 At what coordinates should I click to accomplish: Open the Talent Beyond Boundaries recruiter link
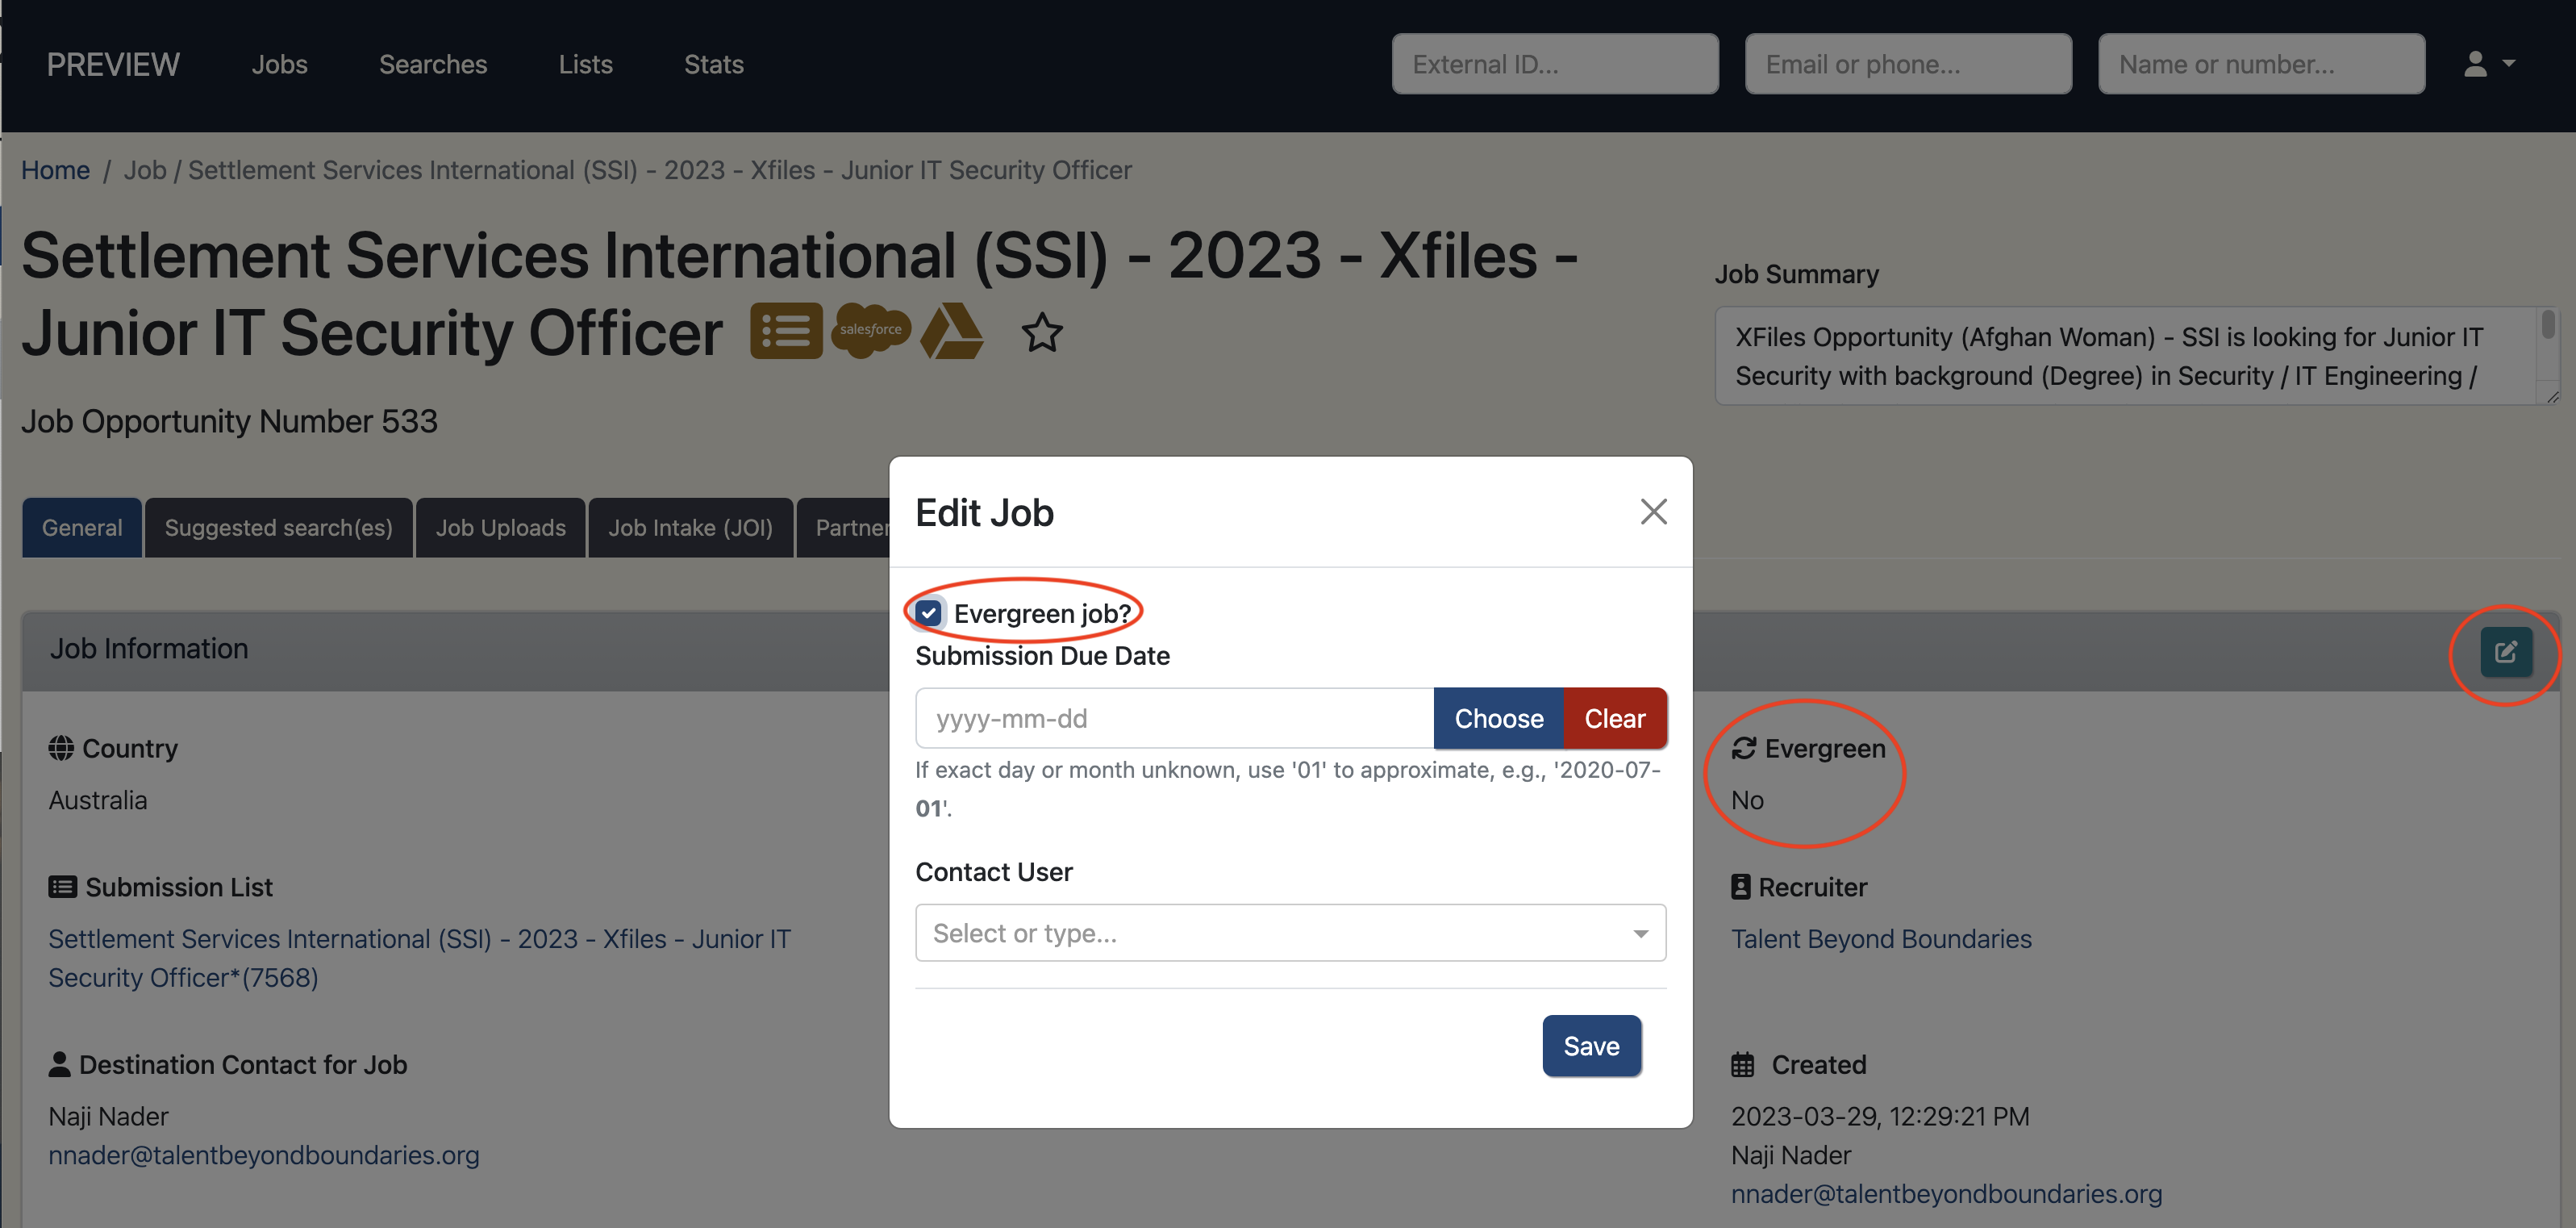(x=1880, y=939)
